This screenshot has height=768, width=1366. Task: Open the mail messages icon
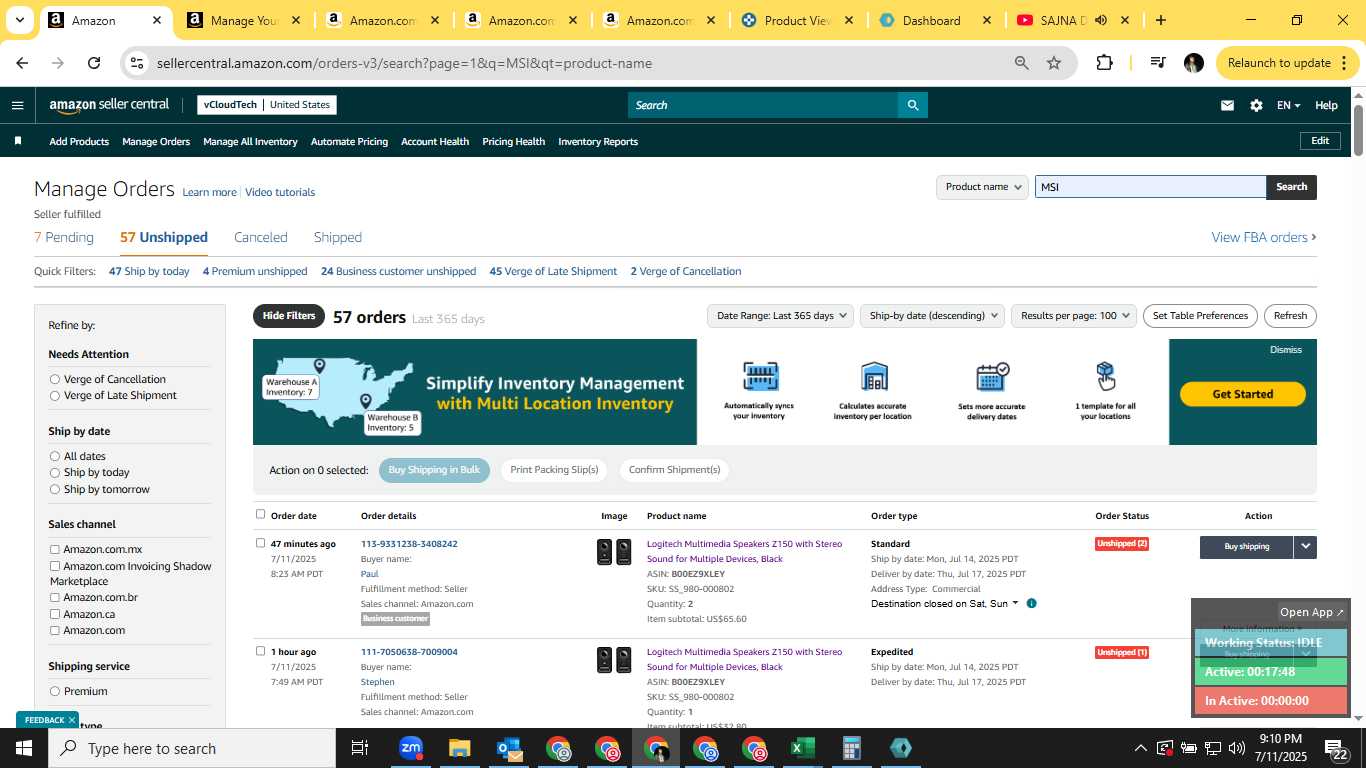pos(1227,105)
